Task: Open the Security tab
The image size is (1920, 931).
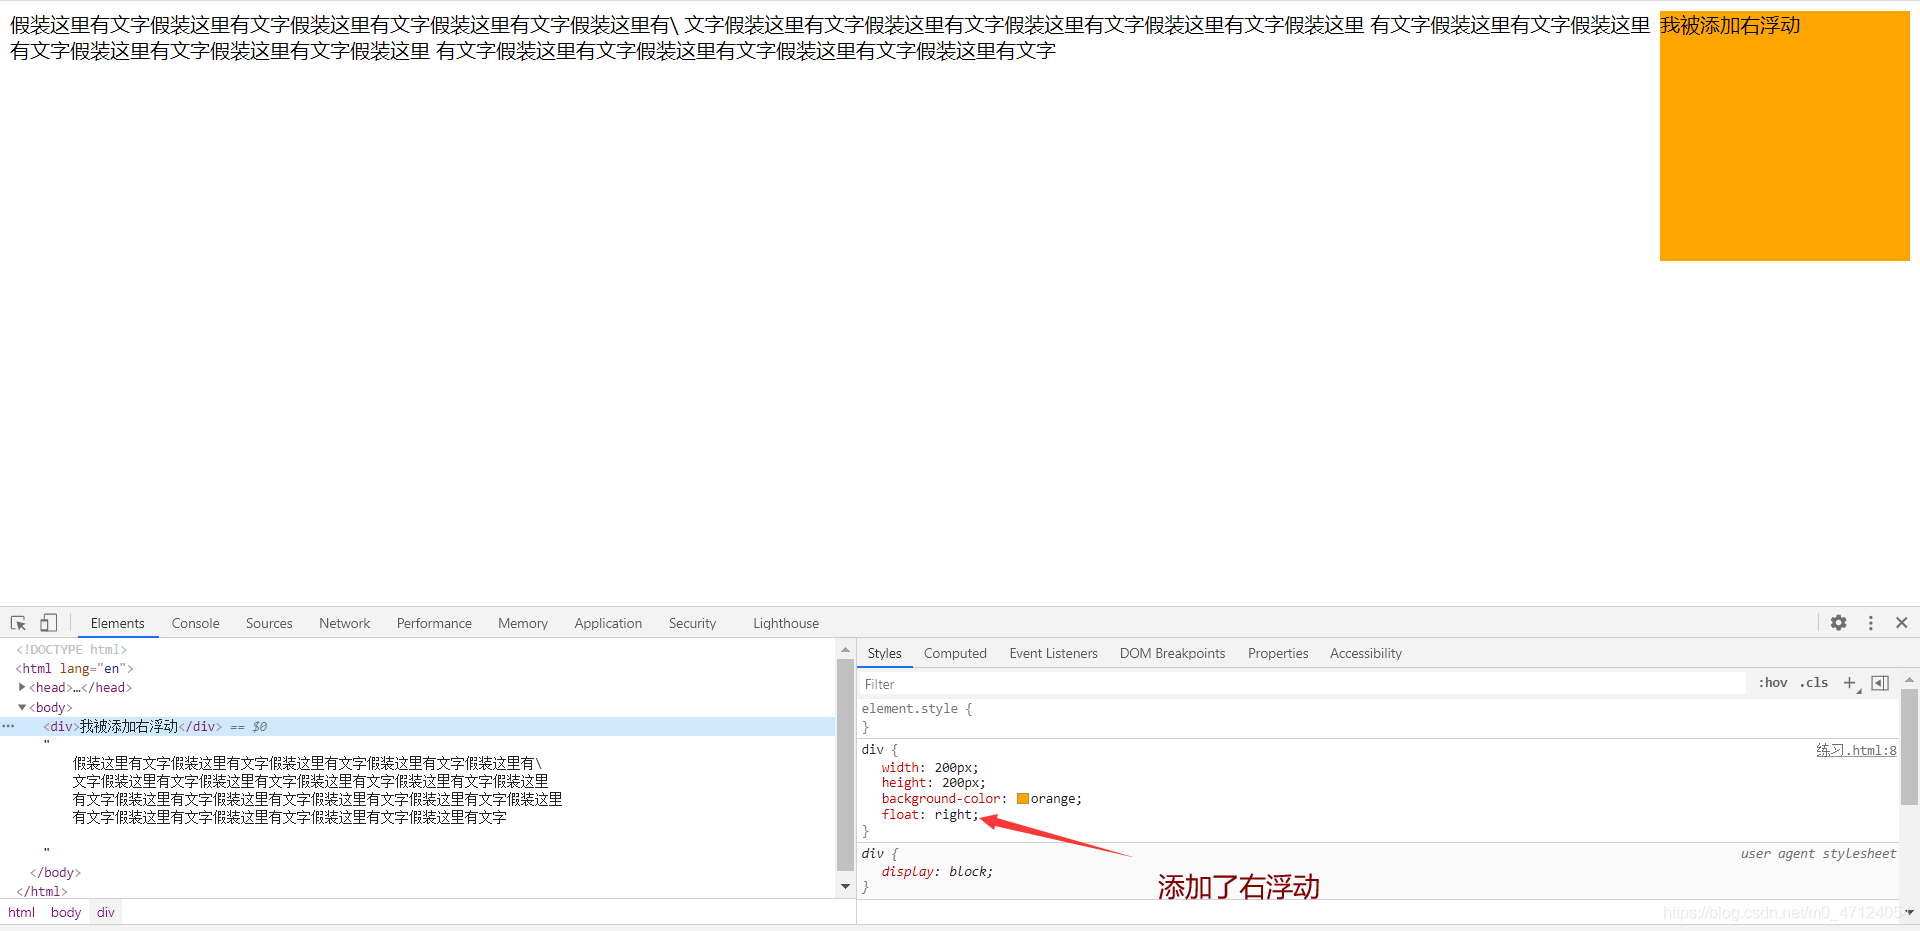Action: (692, 623)
